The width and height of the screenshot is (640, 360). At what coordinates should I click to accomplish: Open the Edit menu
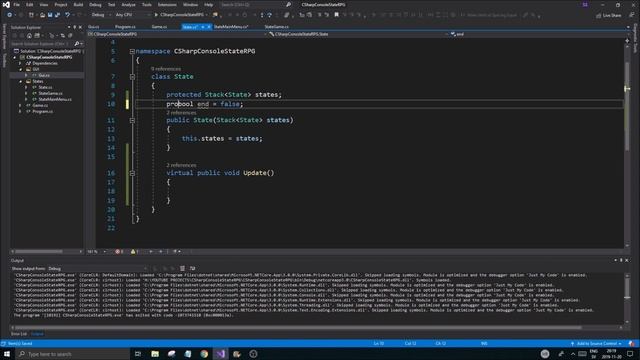tap(29, 4)
